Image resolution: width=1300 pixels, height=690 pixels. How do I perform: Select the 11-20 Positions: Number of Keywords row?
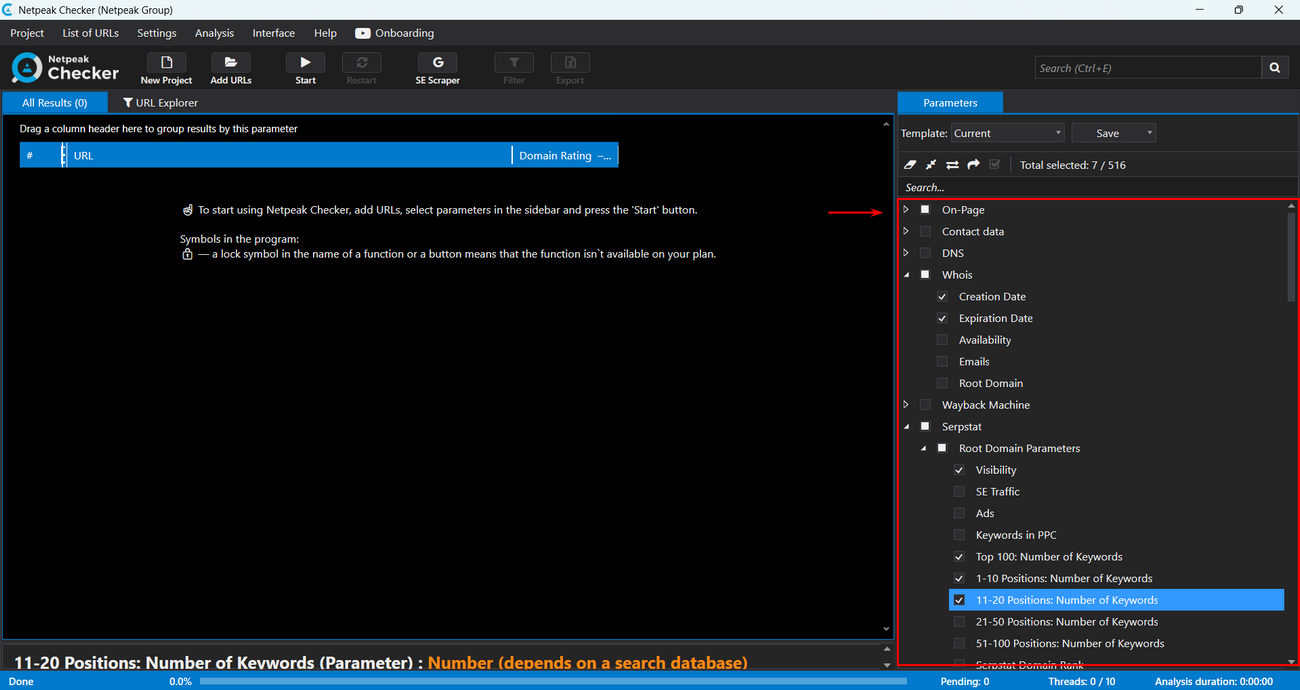[x=1116, y=600]
